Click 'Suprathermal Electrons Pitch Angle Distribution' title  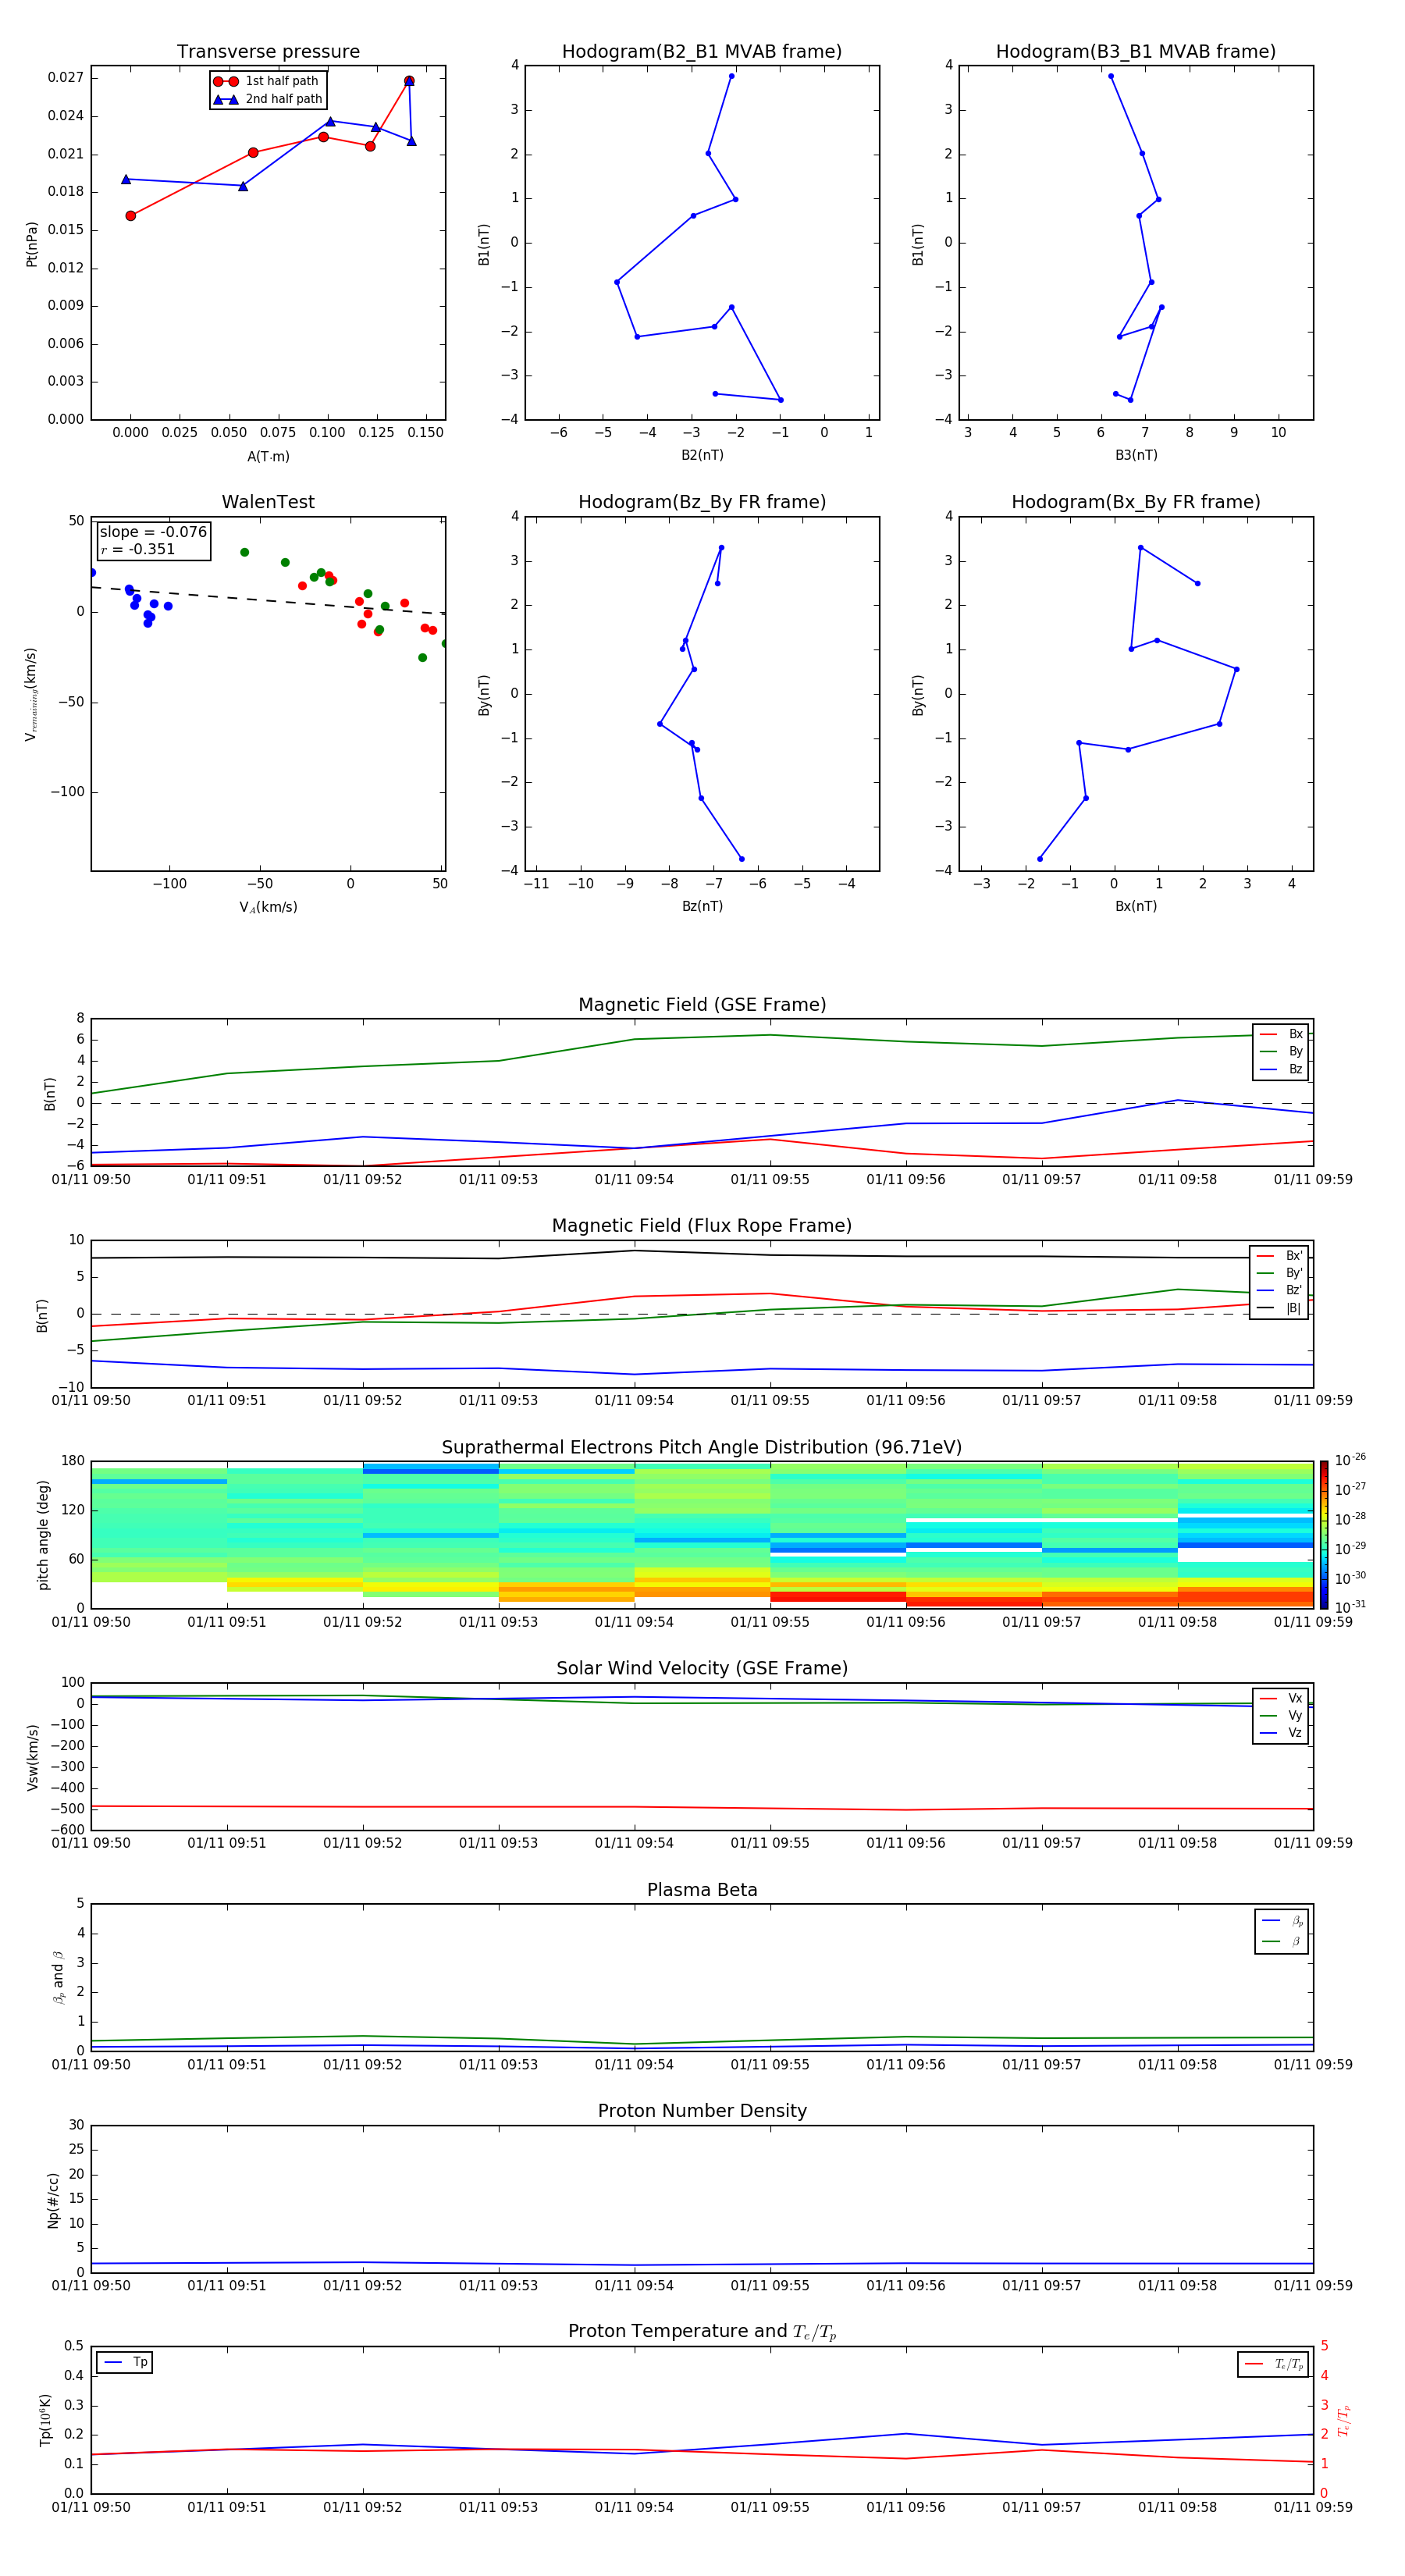click(702, 1448)
